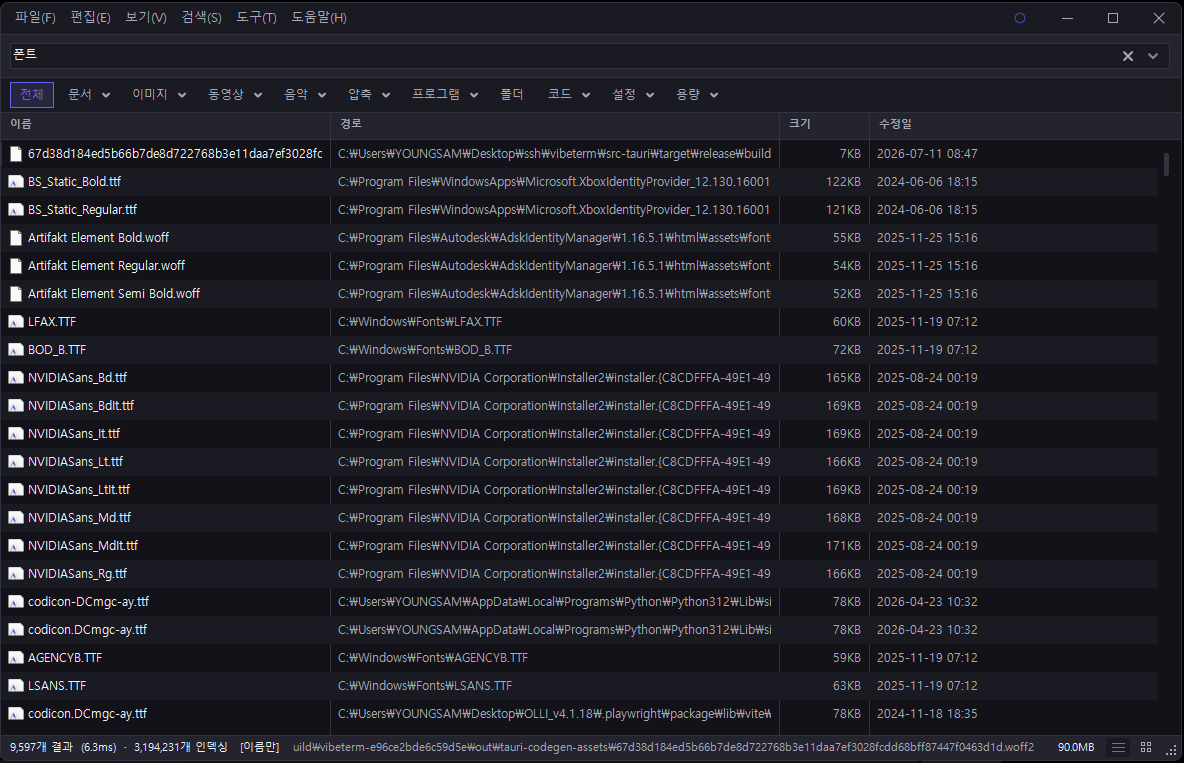The image size is (1184, 763).
Task: Filter results by 이미지
Action: coord(150,94)
